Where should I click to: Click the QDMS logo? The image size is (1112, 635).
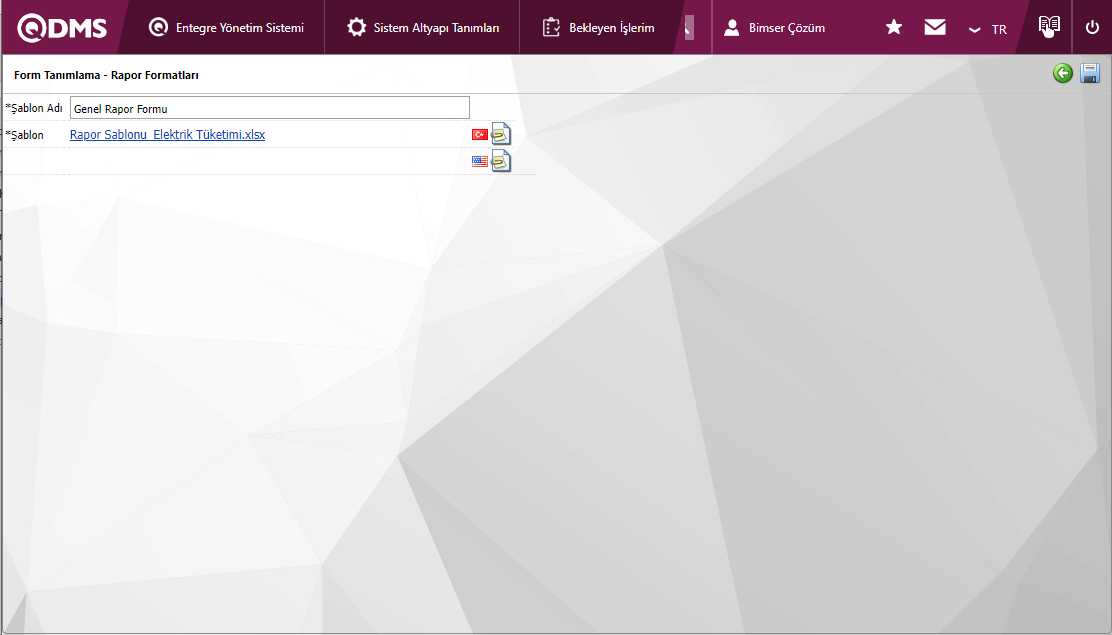click(62, 28)
